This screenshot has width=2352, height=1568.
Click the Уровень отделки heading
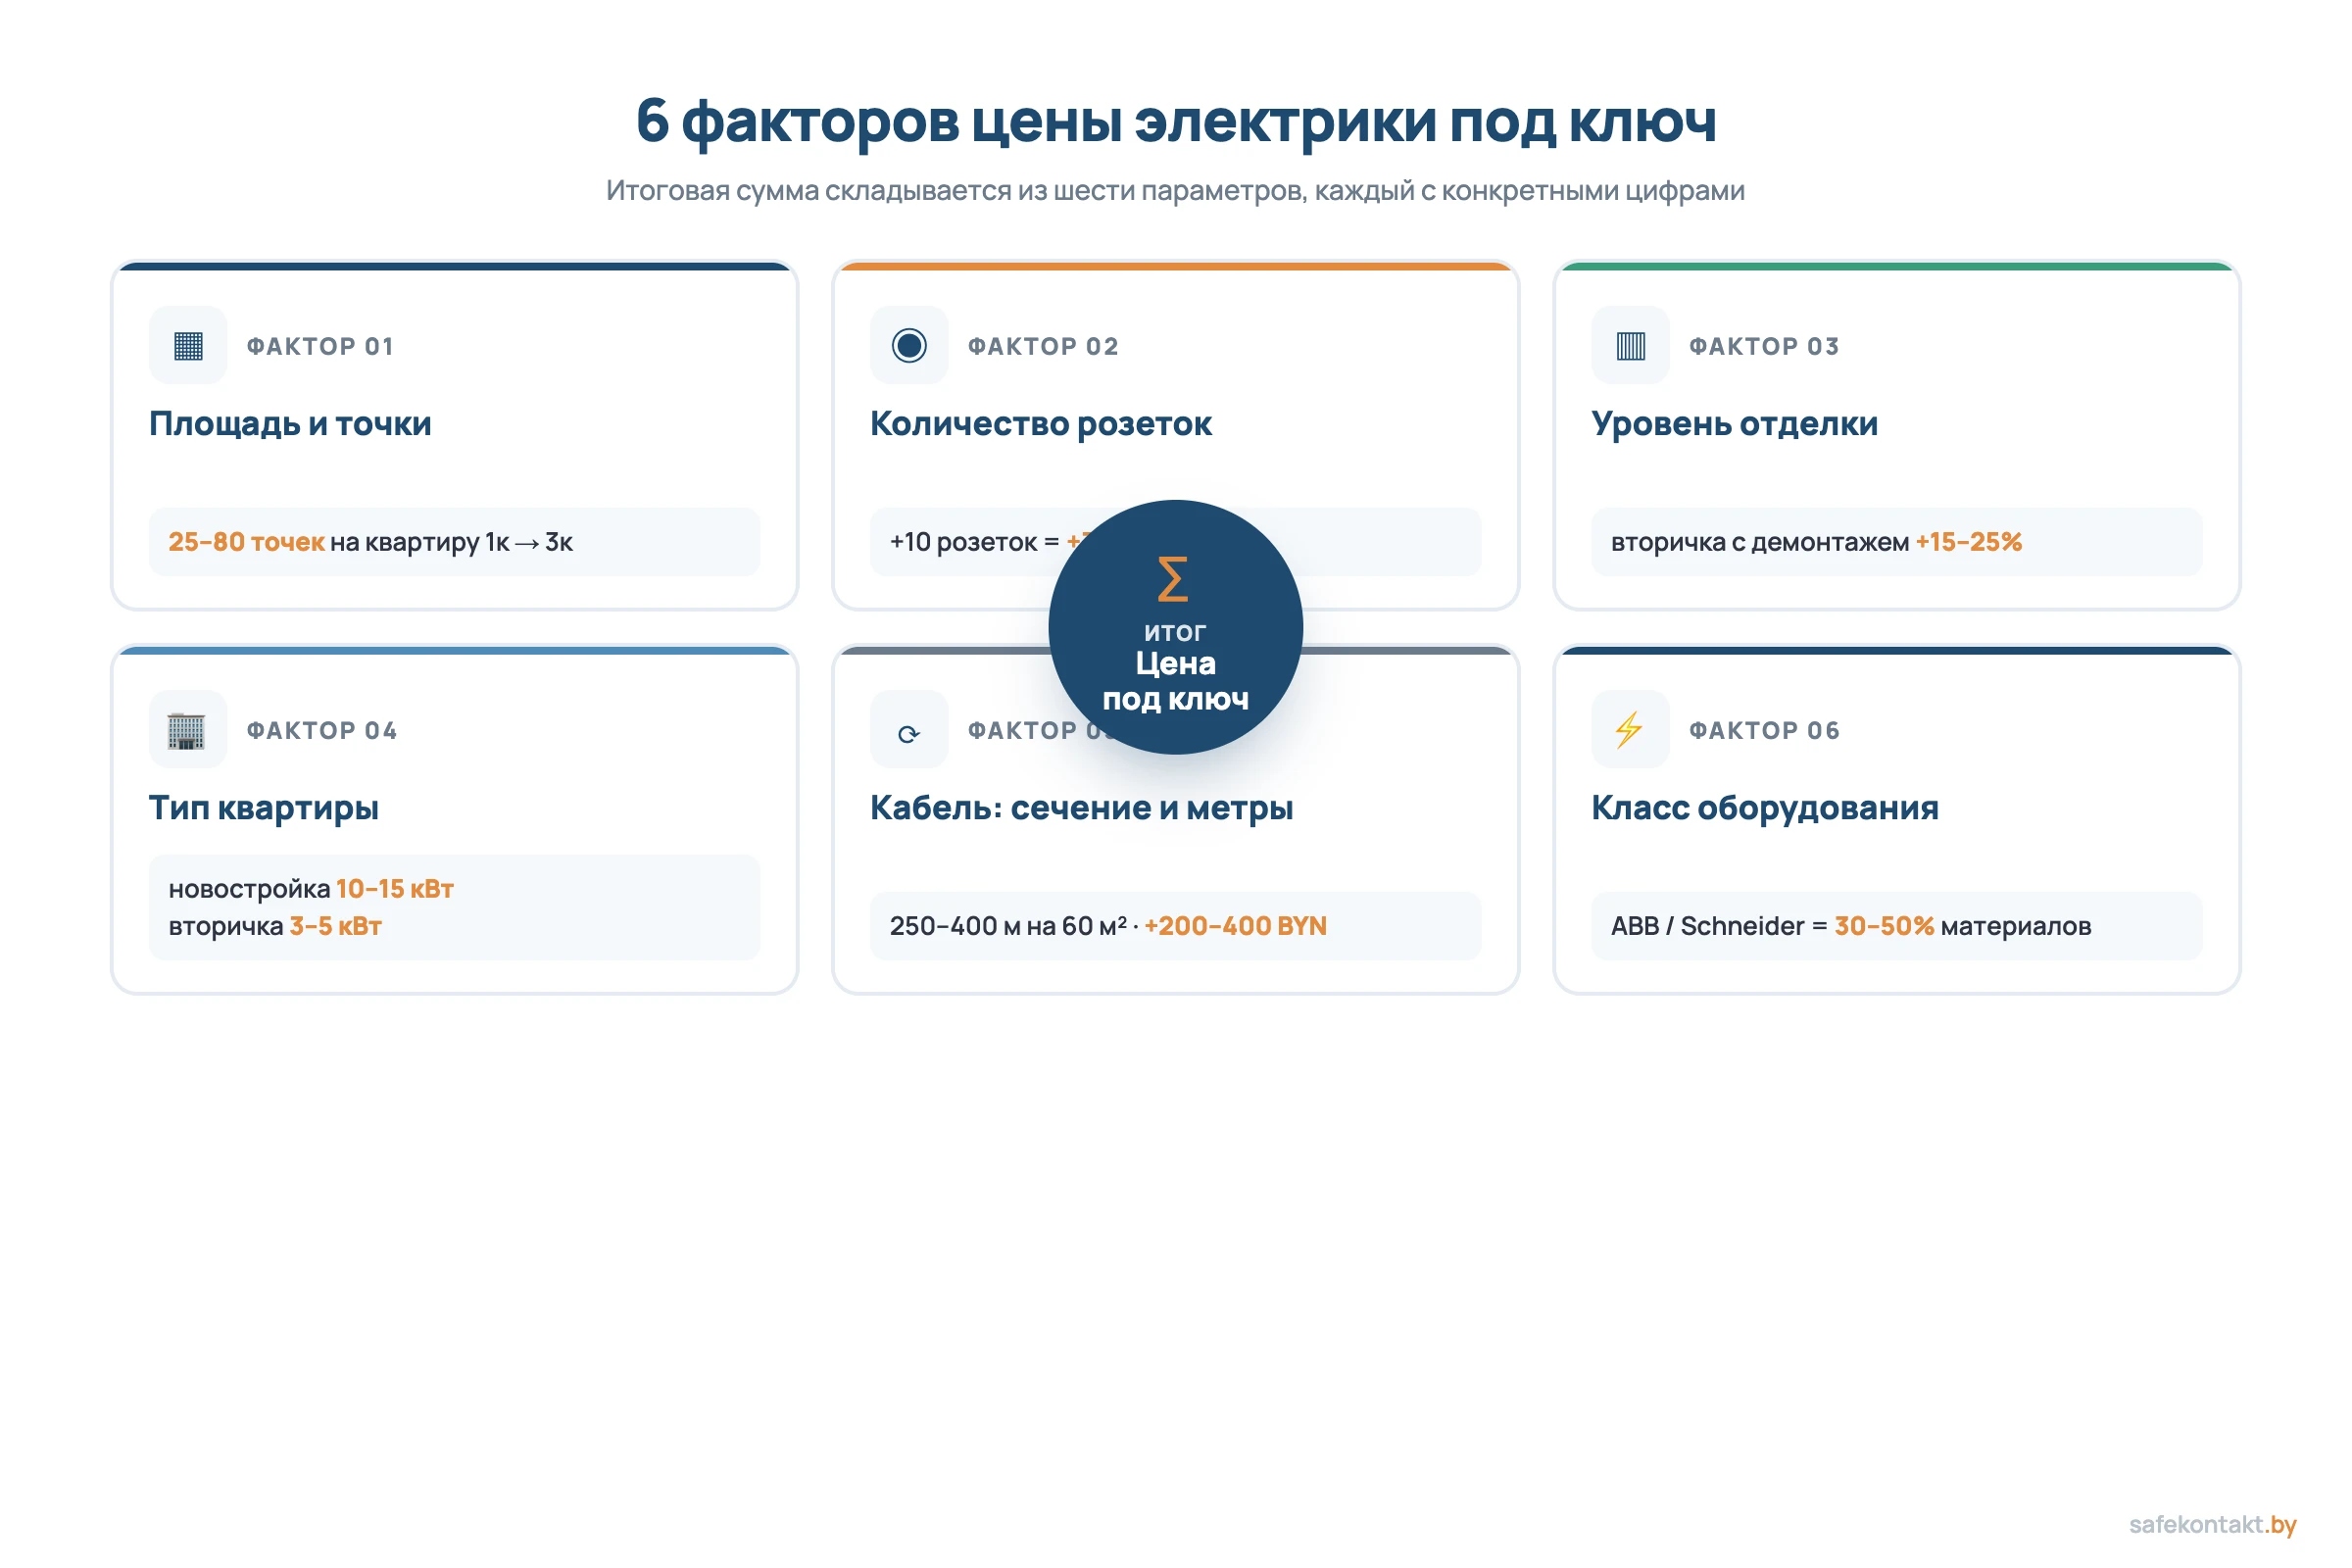[x=1735, y=423]
